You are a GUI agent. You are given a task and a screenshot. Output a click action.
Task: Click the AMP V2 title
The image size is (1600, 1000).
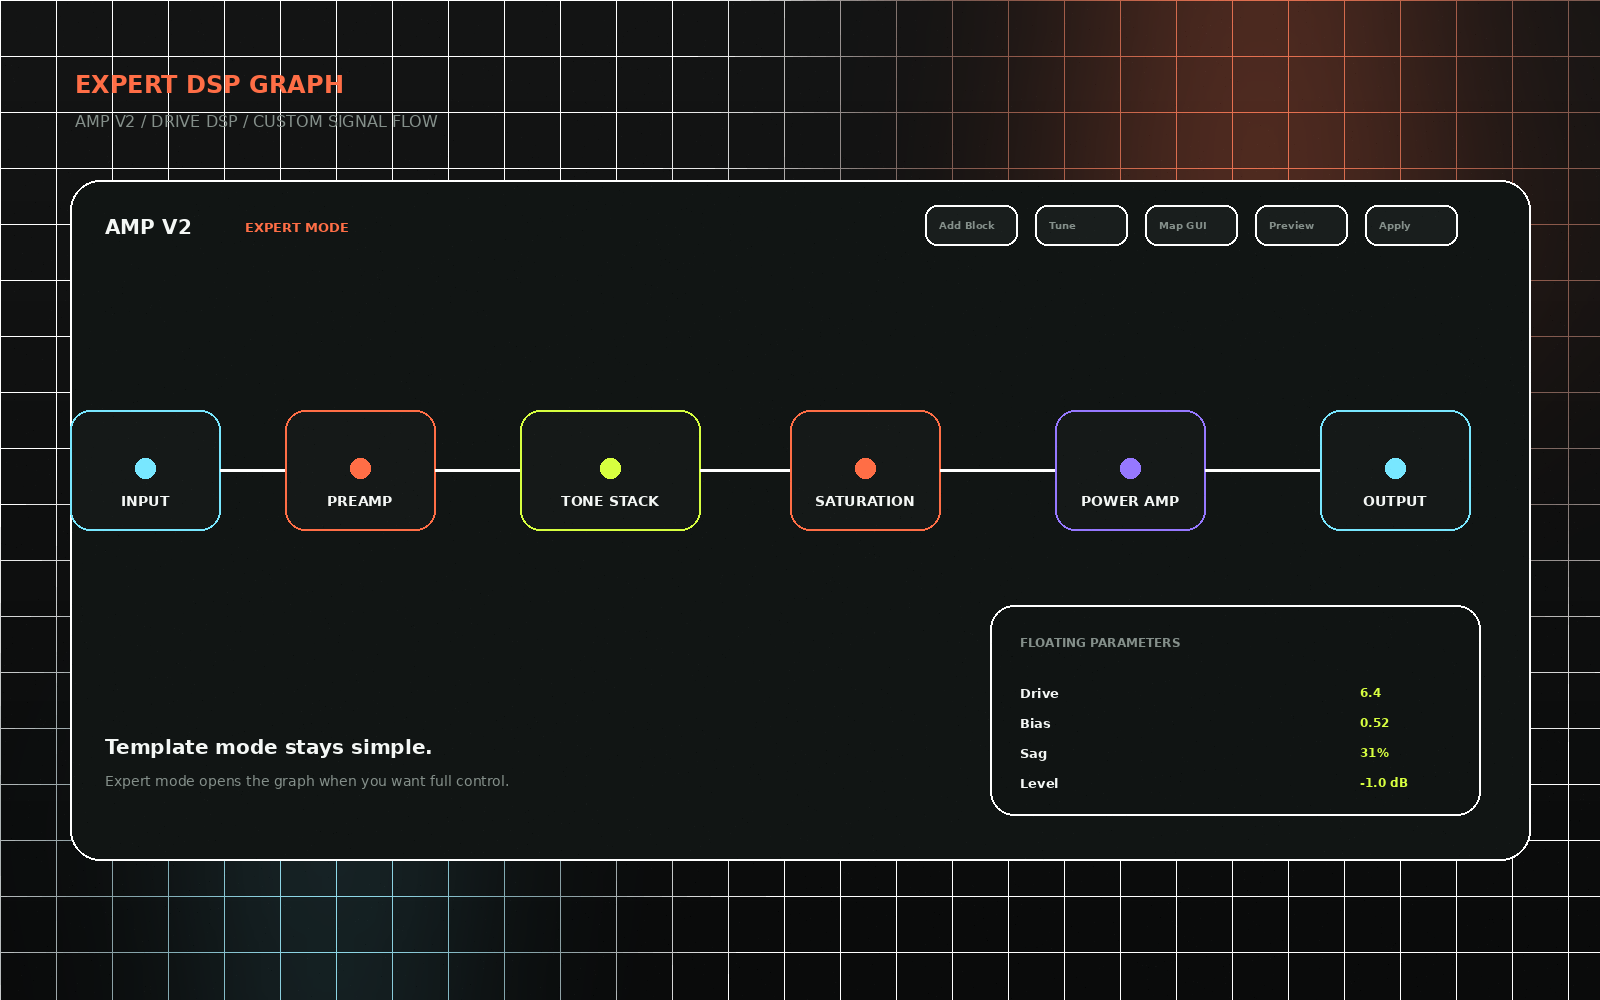148,227
